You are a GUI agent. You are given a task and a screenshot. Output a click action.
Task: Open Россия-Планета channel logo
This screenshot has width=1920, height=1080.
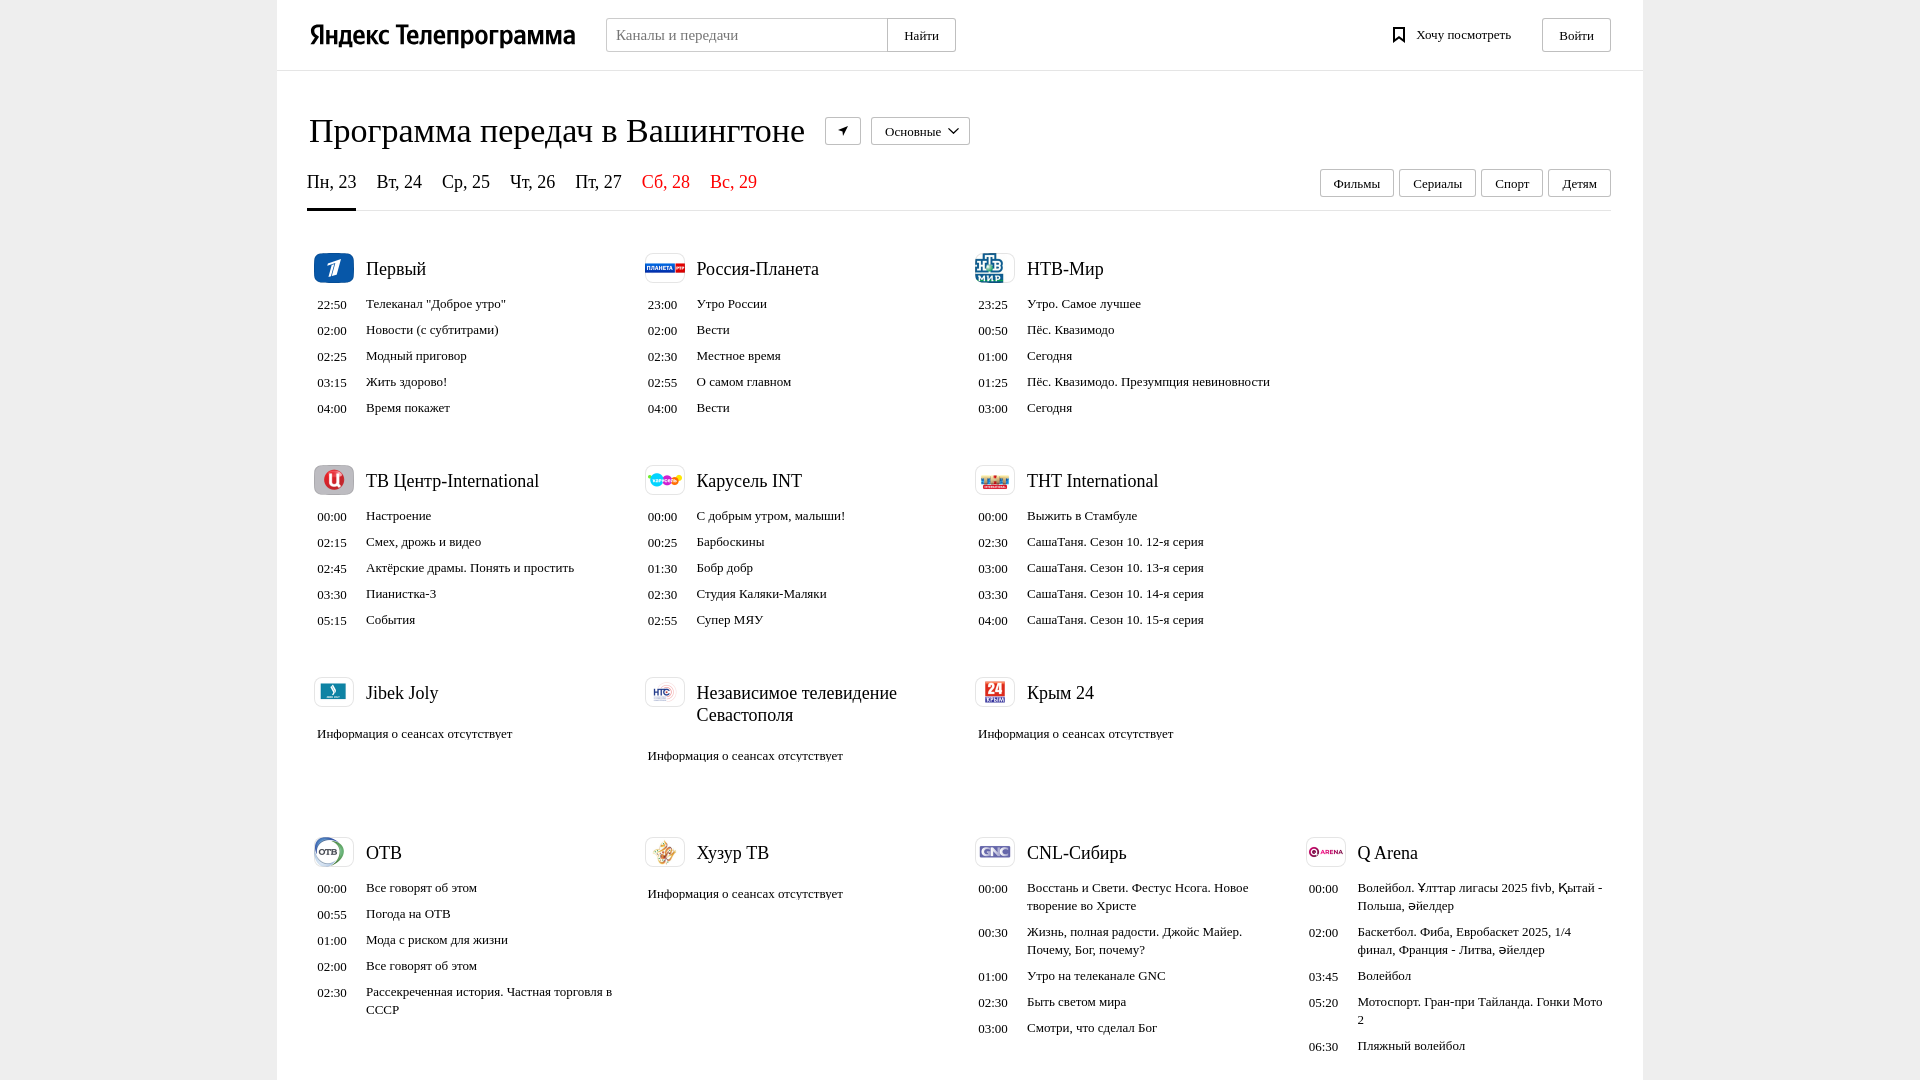(665, 268)
